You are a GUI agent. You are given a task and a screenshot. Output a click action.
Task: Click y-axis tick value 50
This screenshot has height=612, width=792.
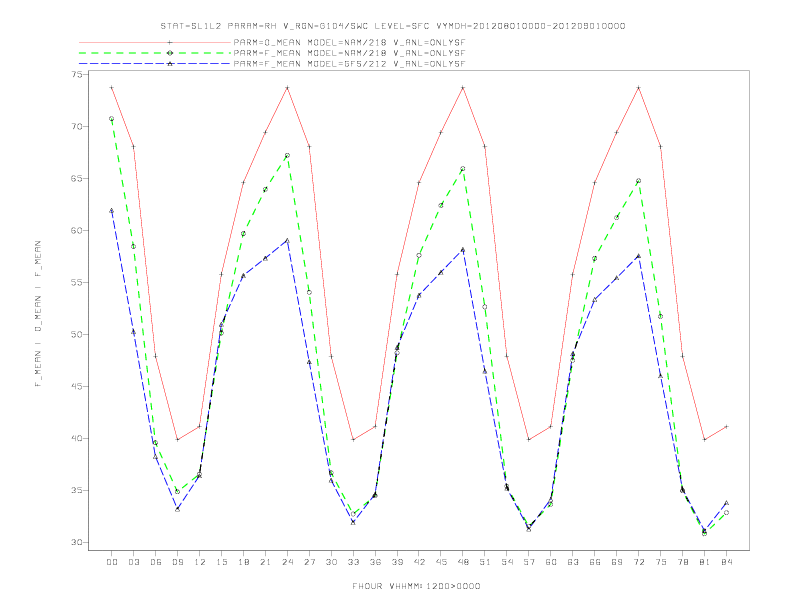click(77, 334)
